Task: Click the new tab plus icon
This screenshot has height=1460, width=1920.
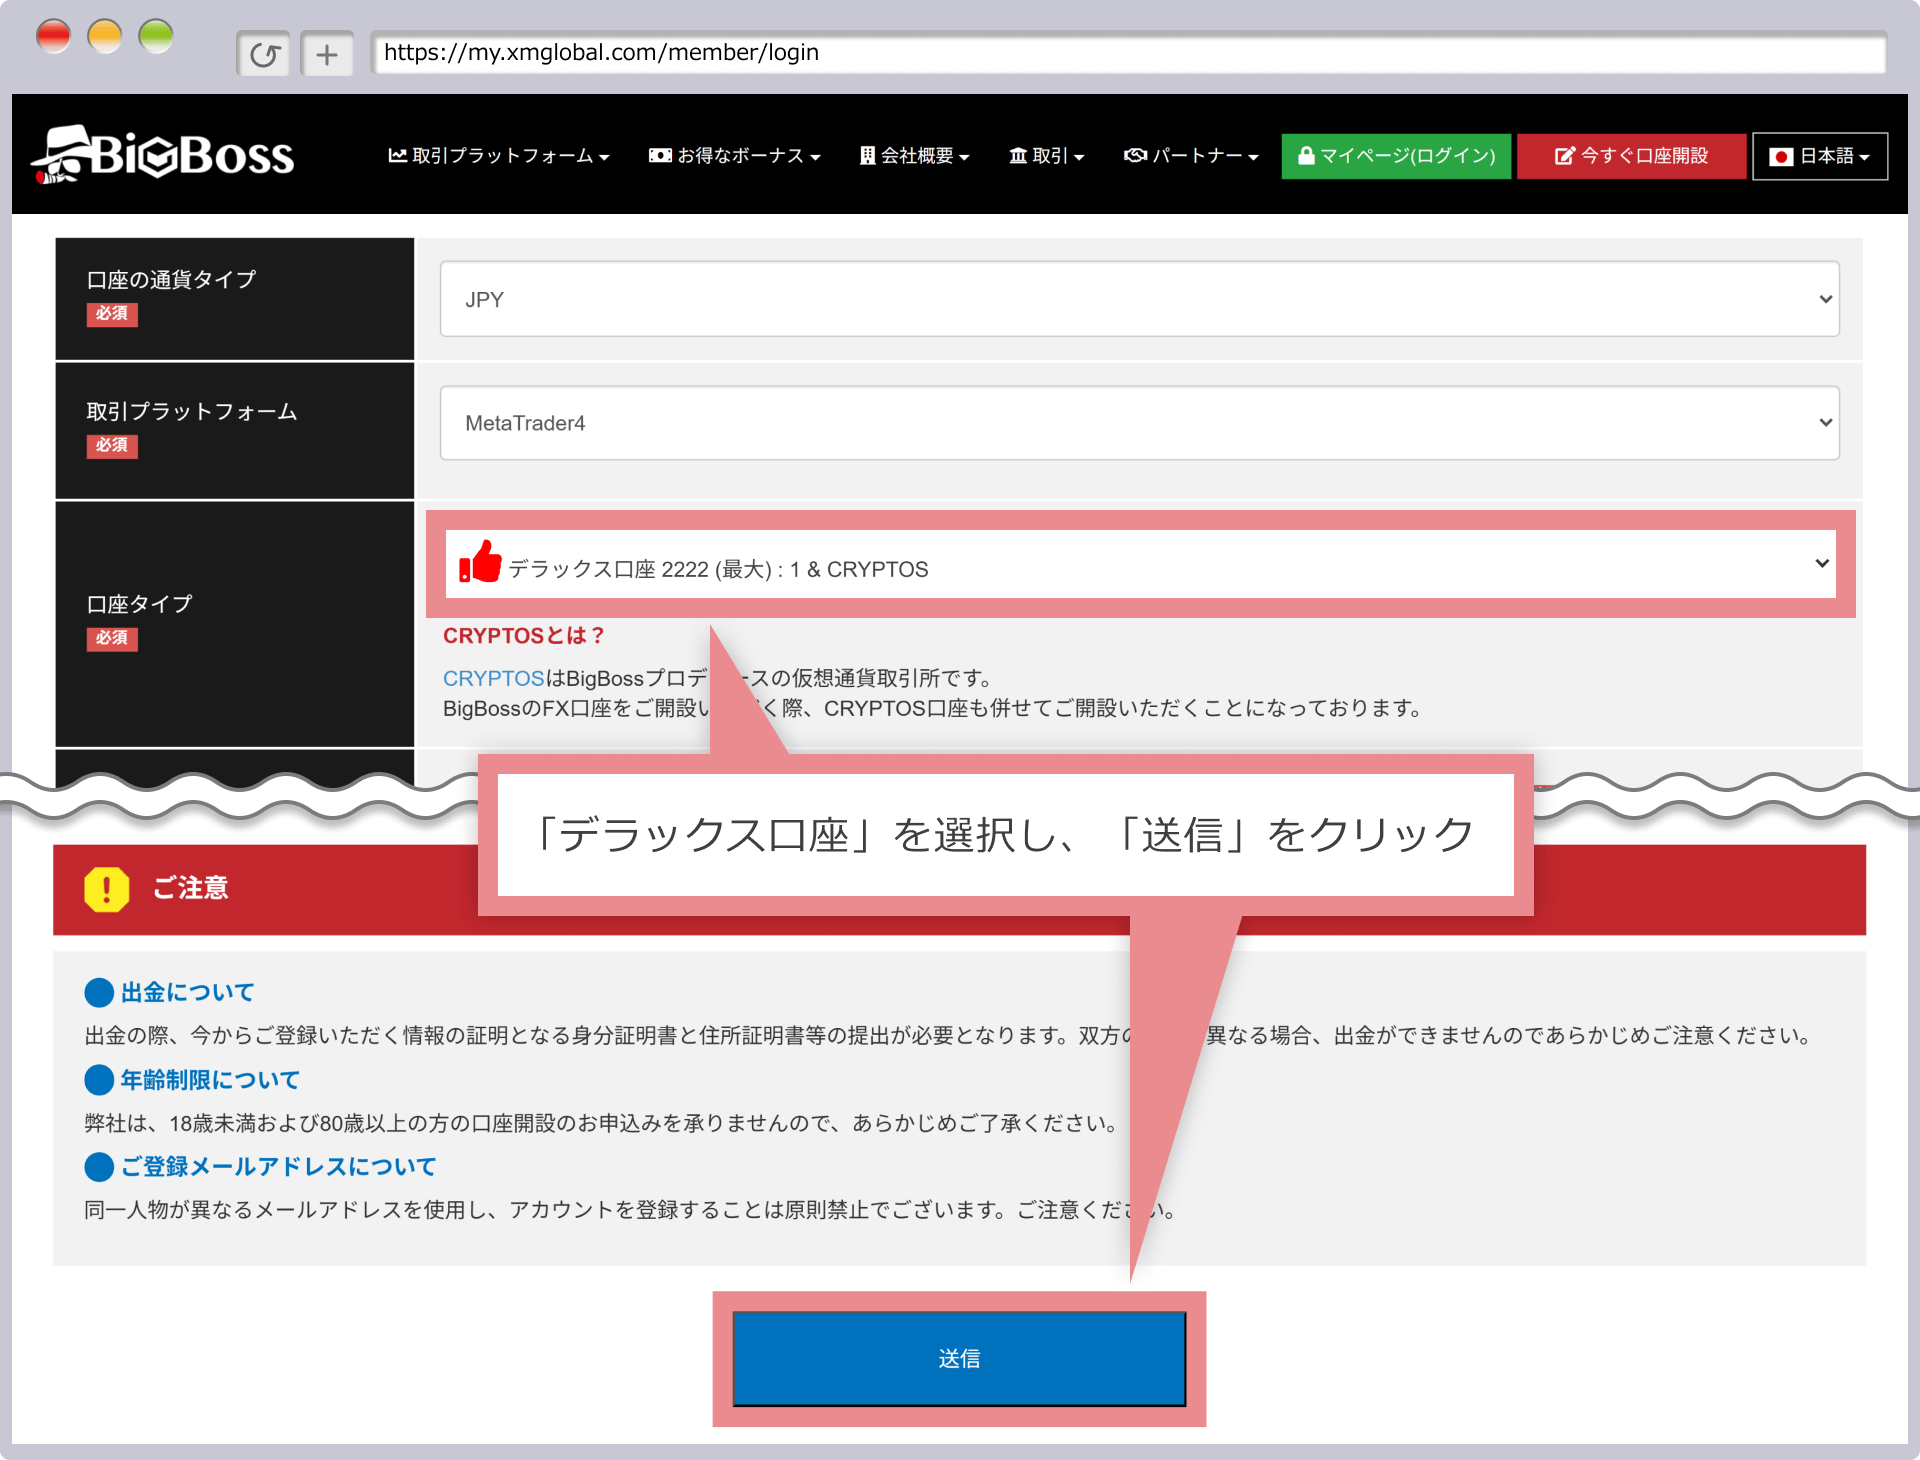Action: click(x=327, y=54)
